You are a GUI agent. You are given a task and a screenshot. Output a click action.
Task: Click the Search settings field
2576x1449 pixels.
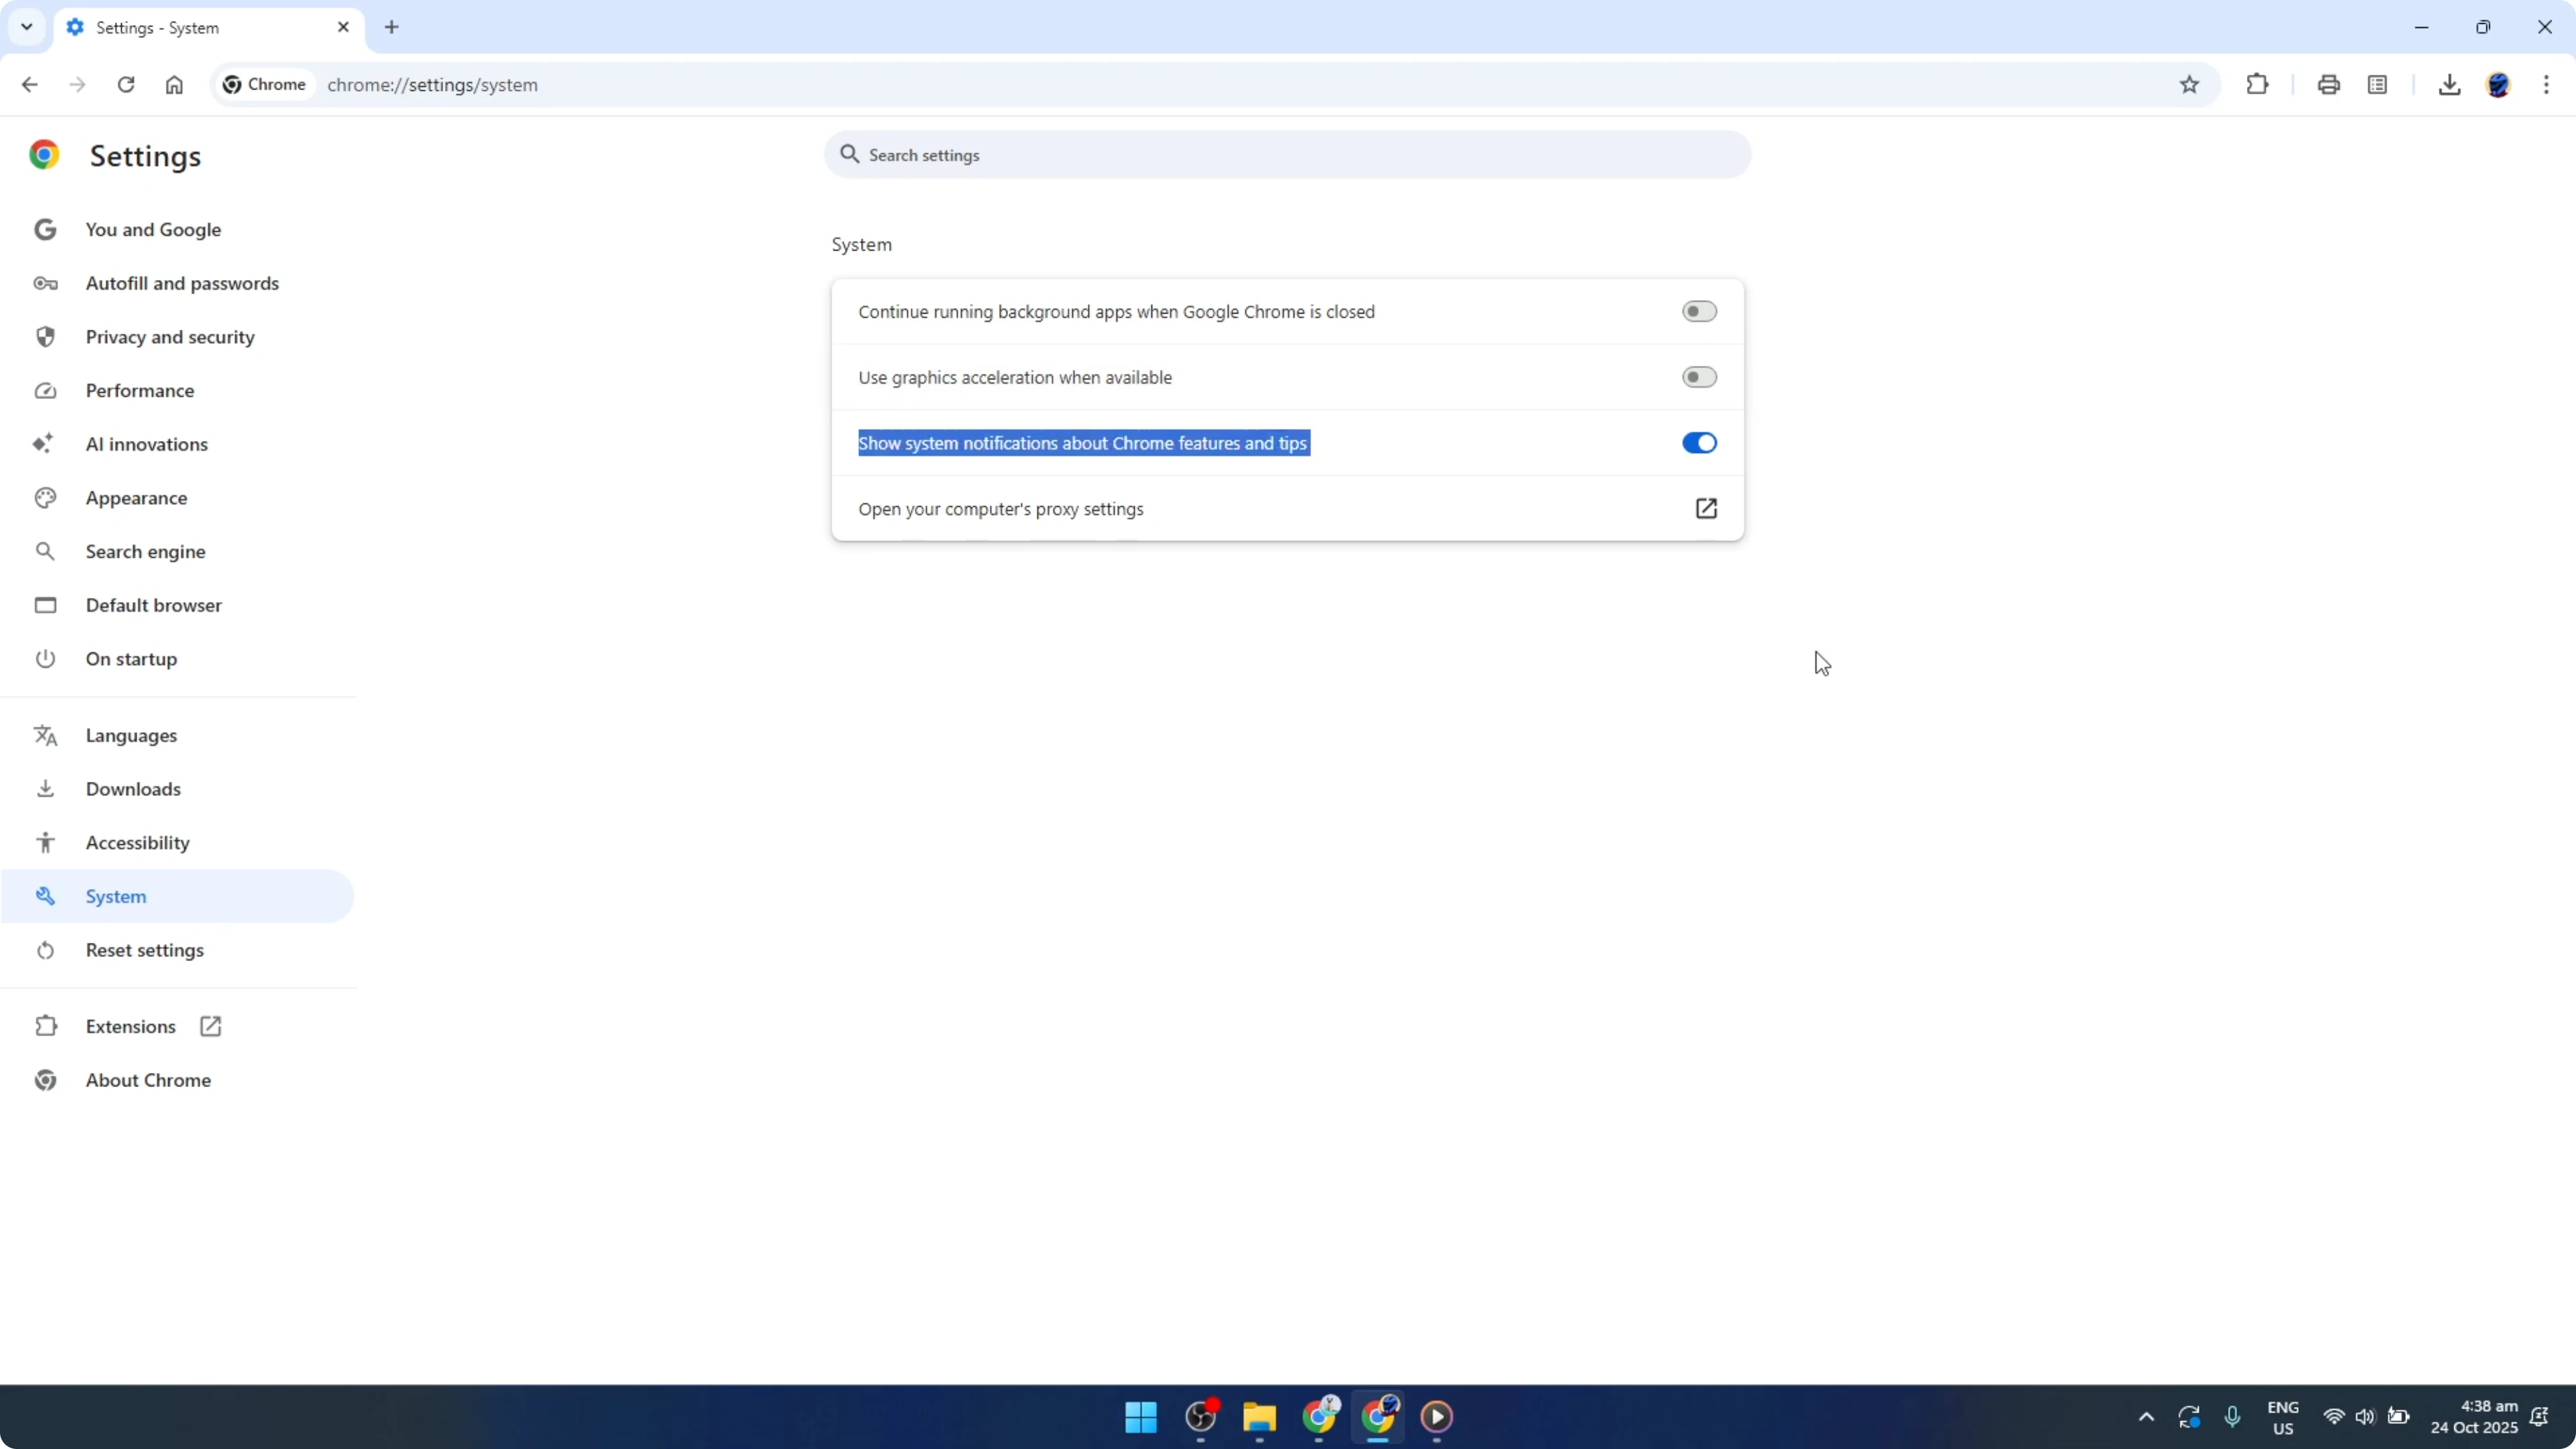[1286, 155]
